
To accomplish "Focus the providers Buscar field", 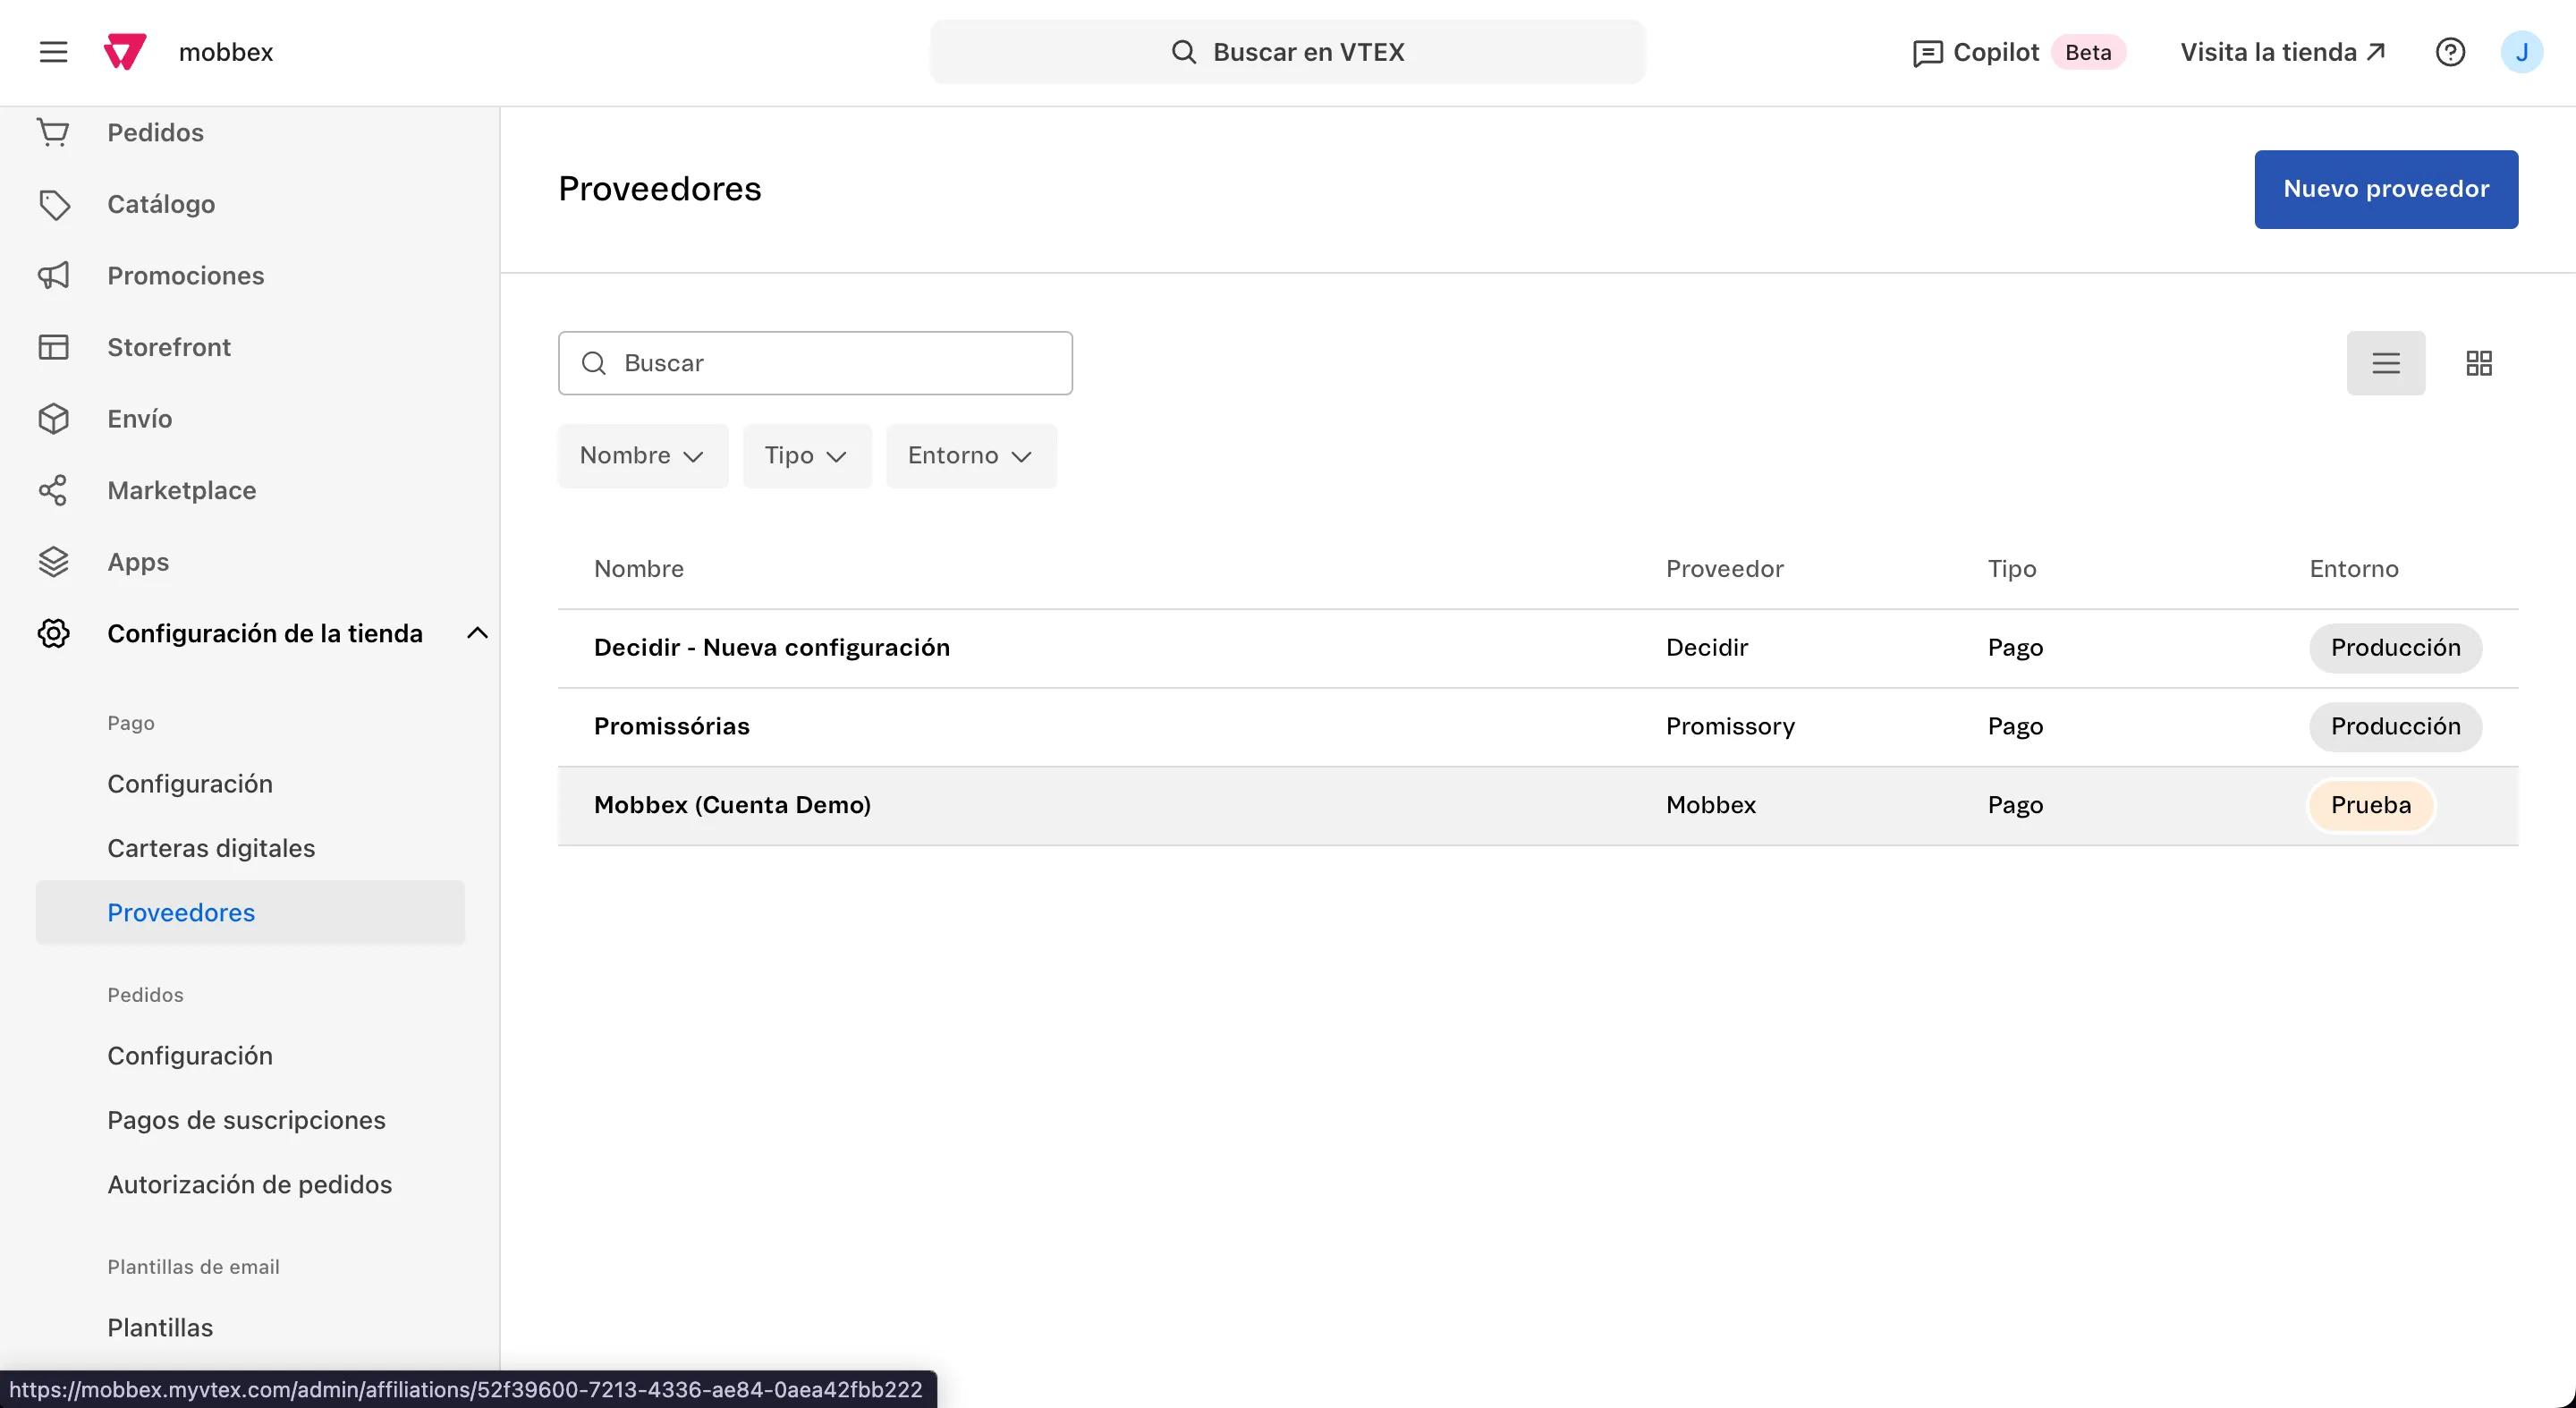I will pos(815,363).
